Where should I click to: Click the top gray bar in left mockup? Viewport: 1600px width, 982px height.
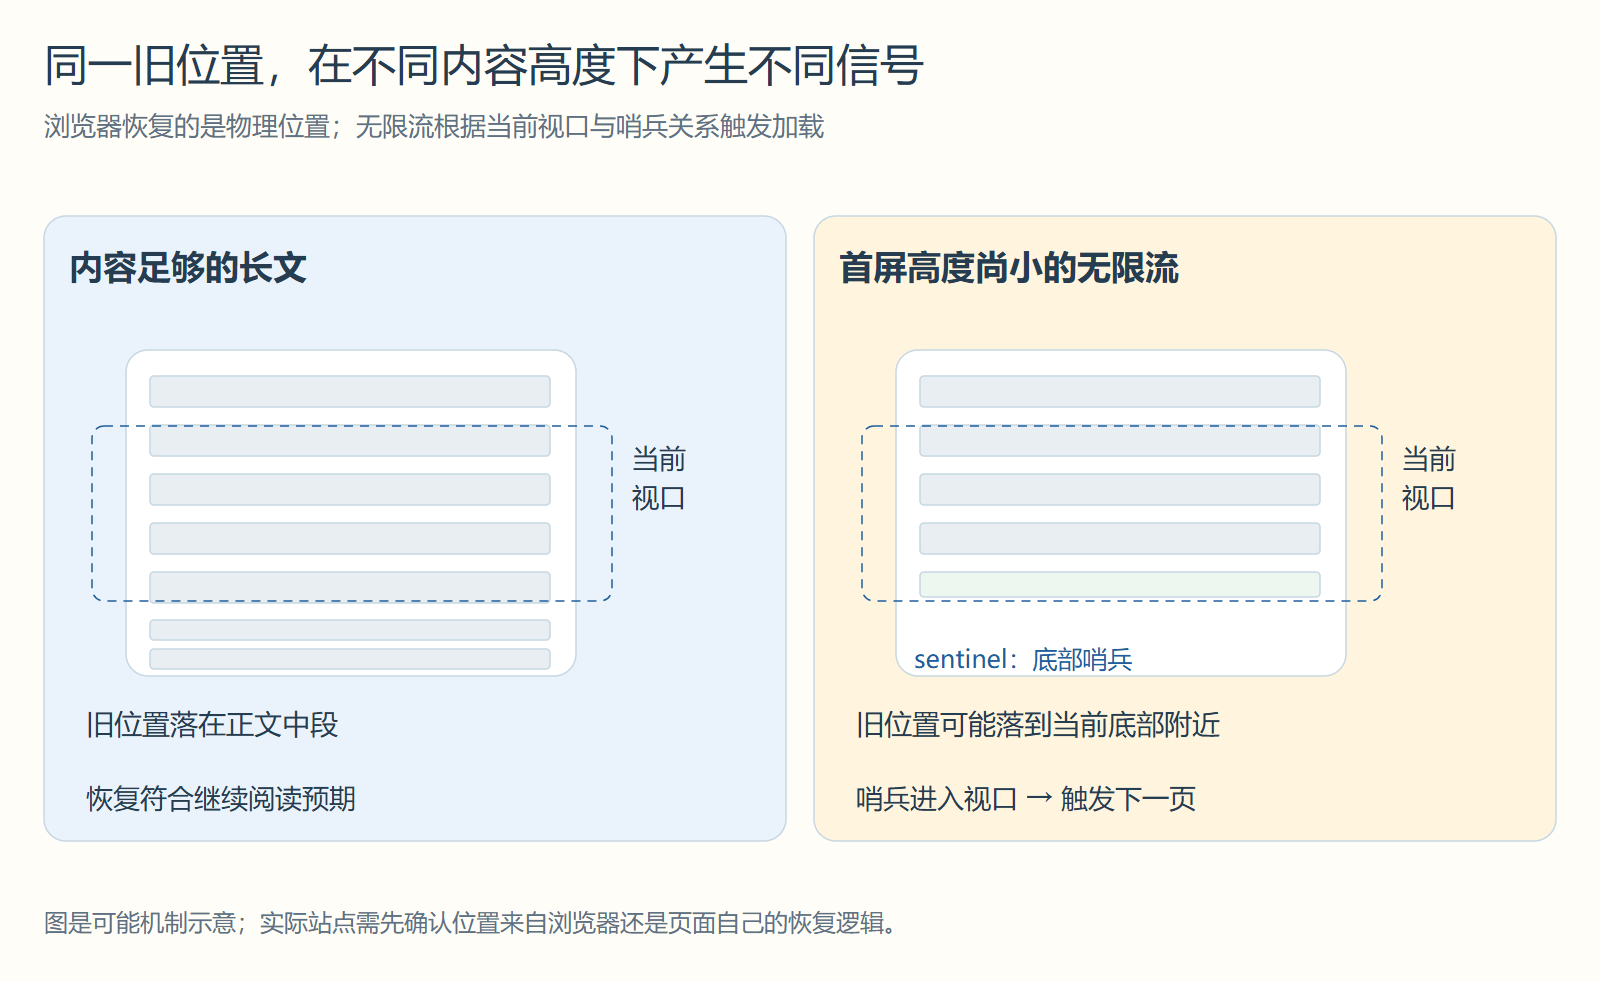[x=350, y=391]
